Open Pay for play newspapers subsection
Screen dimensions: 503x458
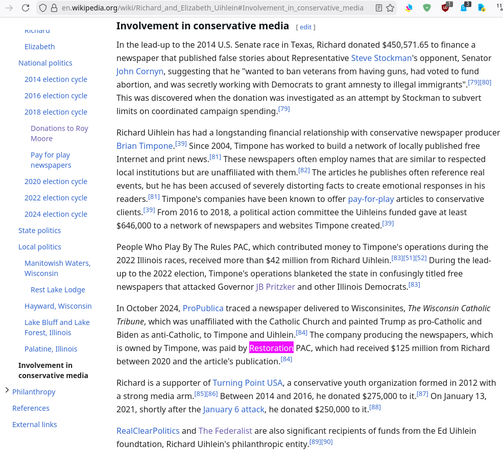pos(51,160)
